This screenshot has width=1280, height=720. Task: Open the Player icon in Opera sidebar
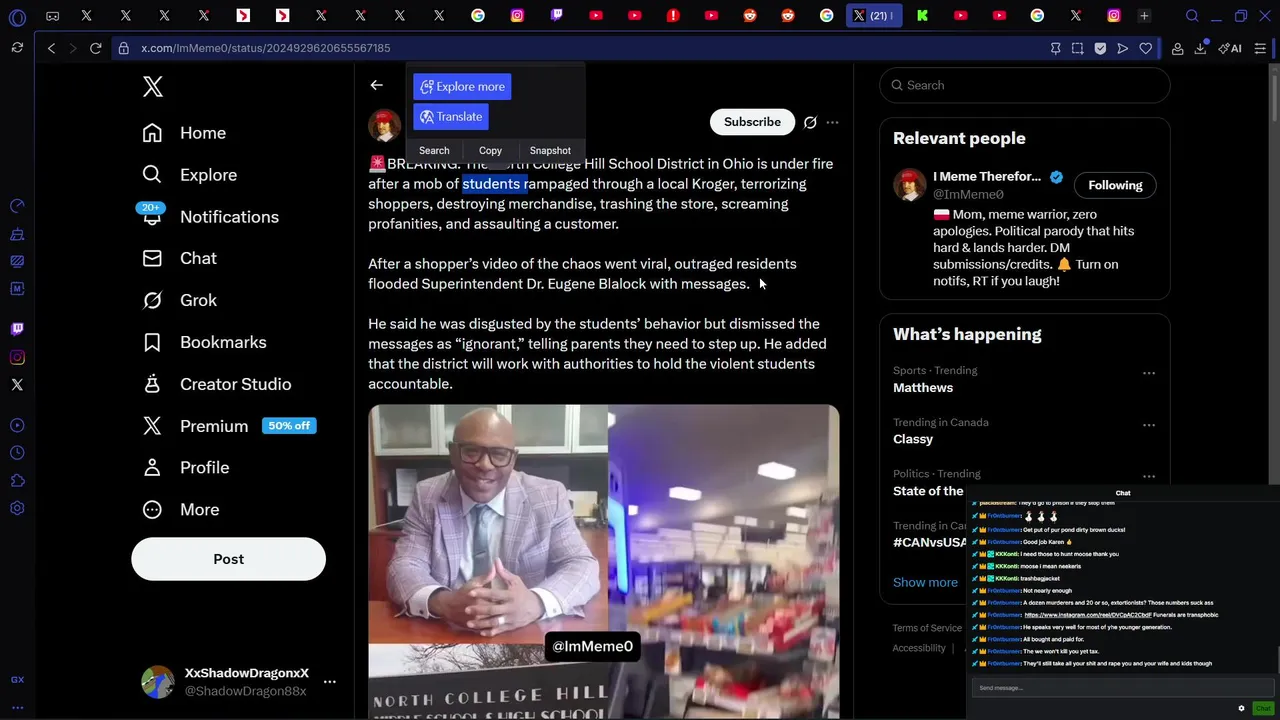coord(17,425)
